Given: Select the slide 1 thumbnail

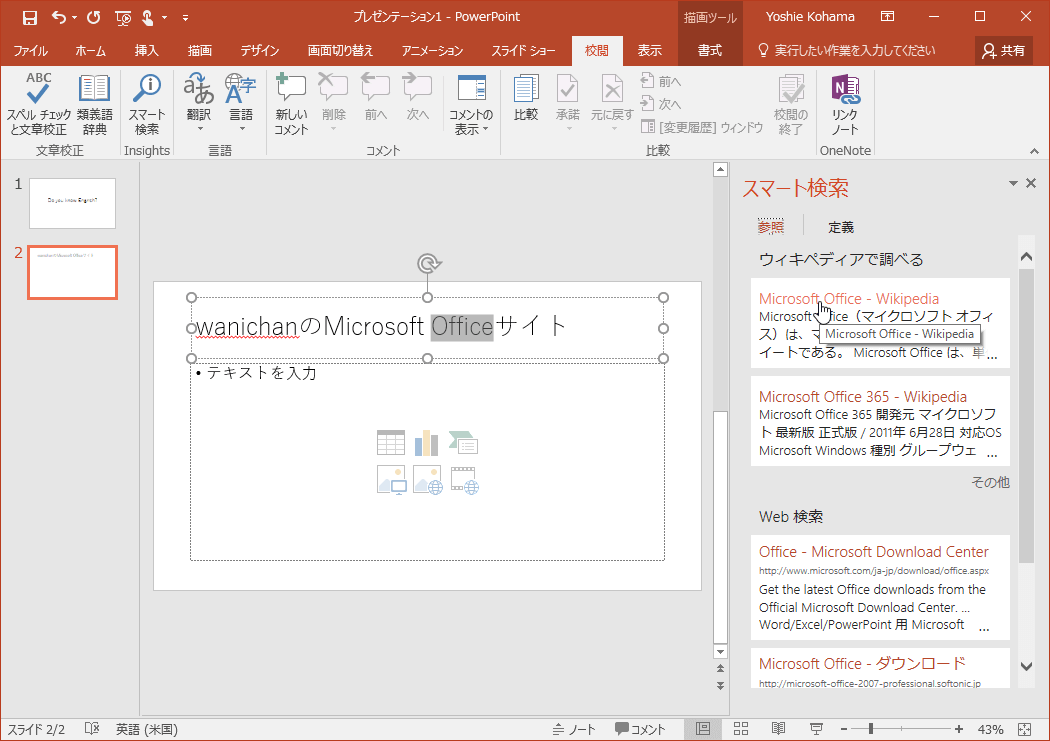Looking at the screenshot, I should click(72, 203).
